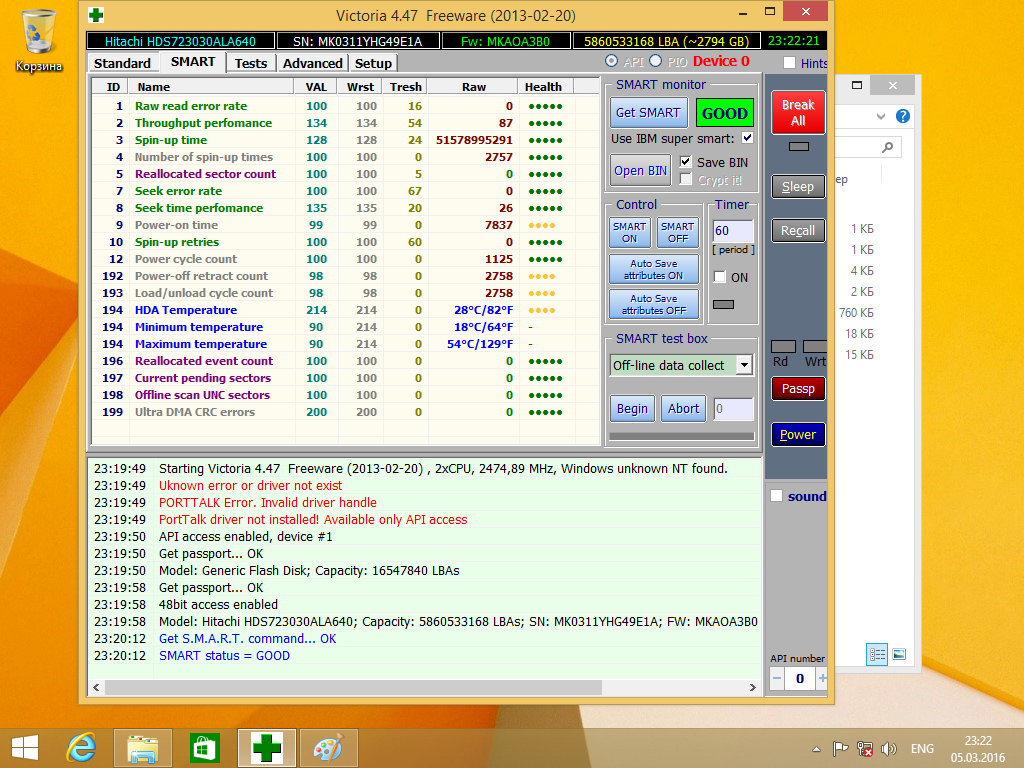
Task: Click the help question mark in Explorer window
Action: [903, 116]
